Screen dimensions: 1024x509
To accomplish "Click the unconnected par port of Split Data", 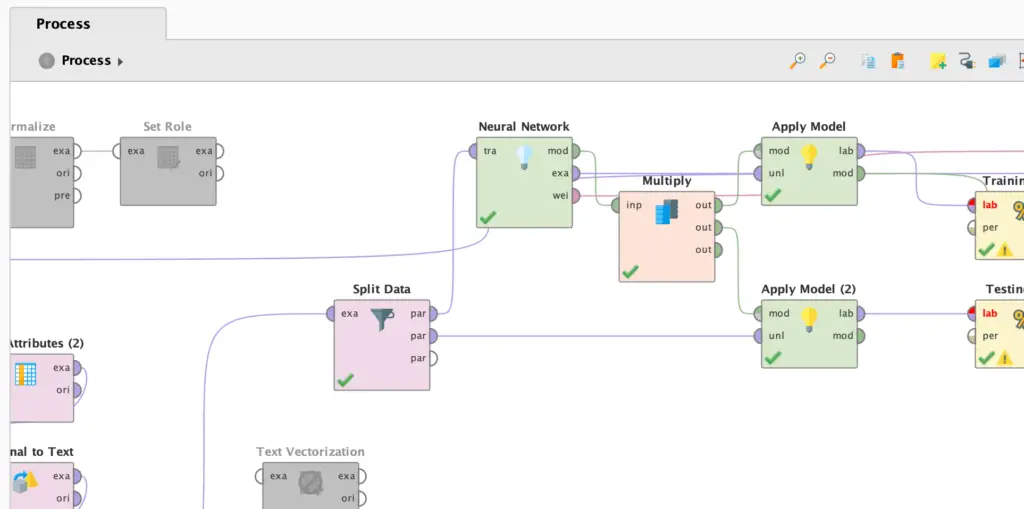I will click(433, 359).
